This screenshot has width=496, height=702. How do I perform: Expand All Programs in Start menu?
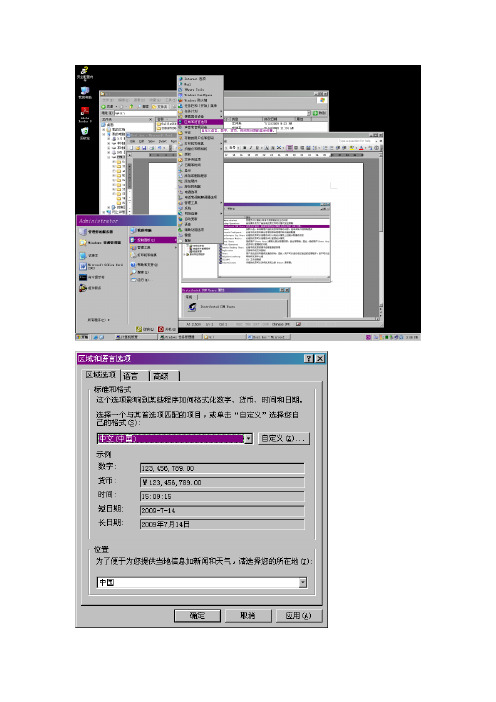tap(98, 320)
